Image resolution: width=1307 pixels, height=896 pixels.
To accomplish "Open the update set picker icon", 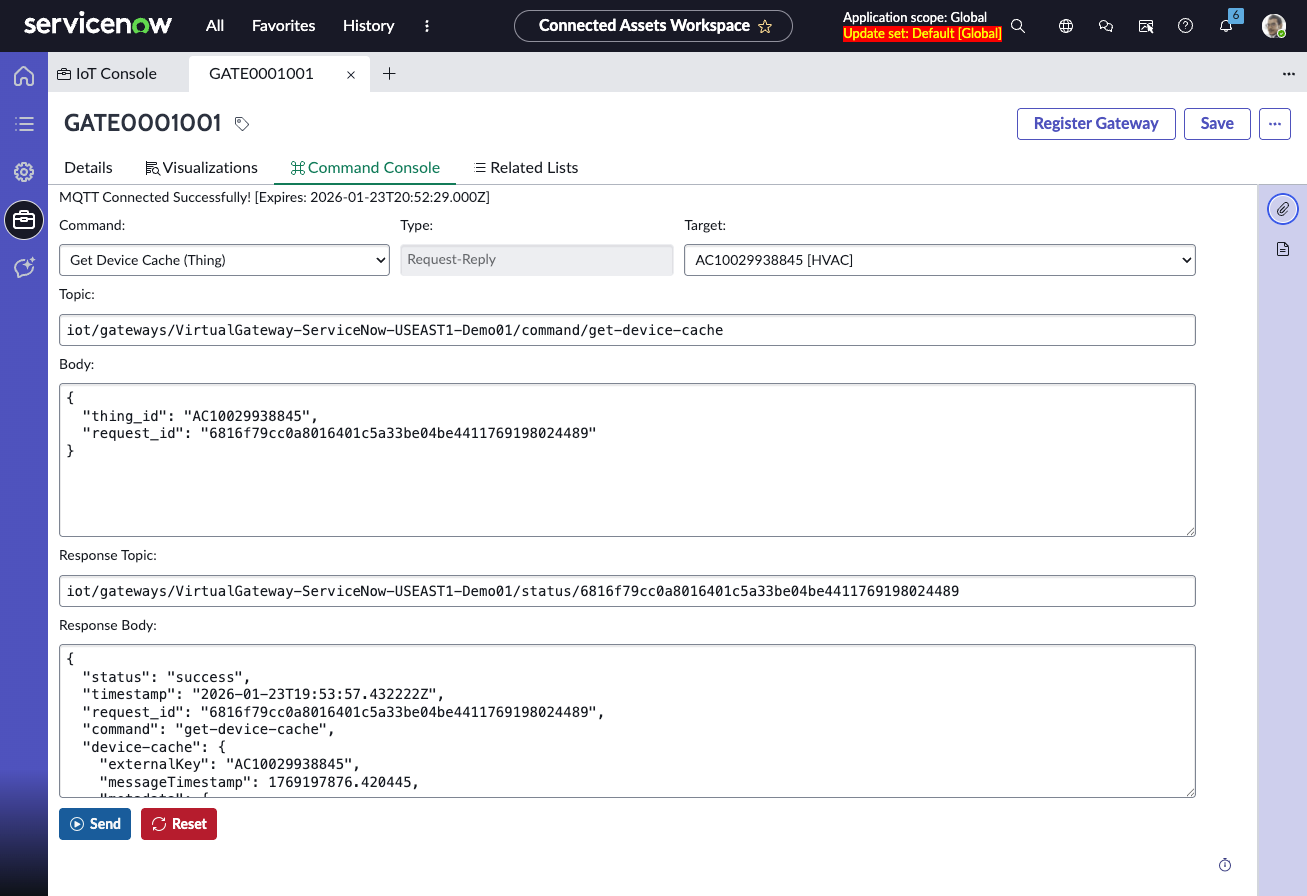I will 1146,26.
